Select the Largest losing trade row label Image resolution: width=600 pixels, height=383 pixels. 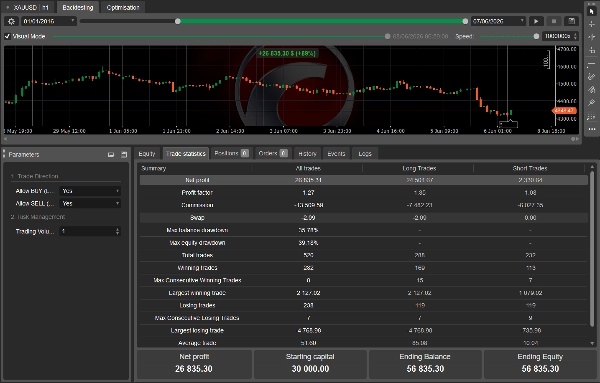(197, 331)
